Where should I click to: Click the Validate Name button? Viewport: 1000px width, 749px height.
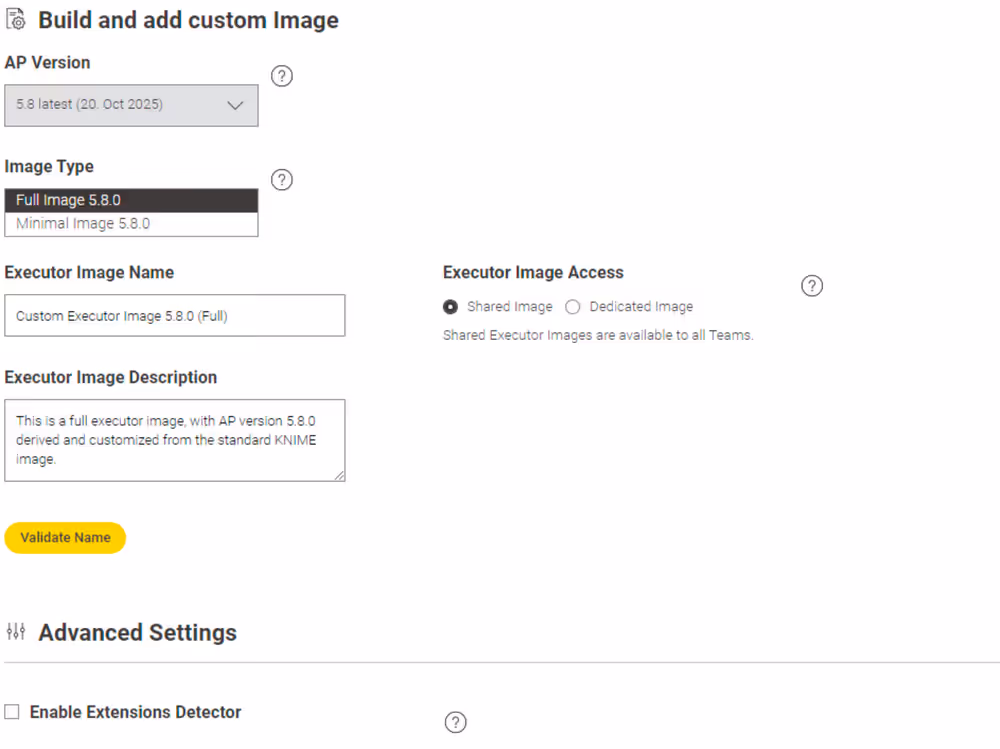(x=65, y=537)
